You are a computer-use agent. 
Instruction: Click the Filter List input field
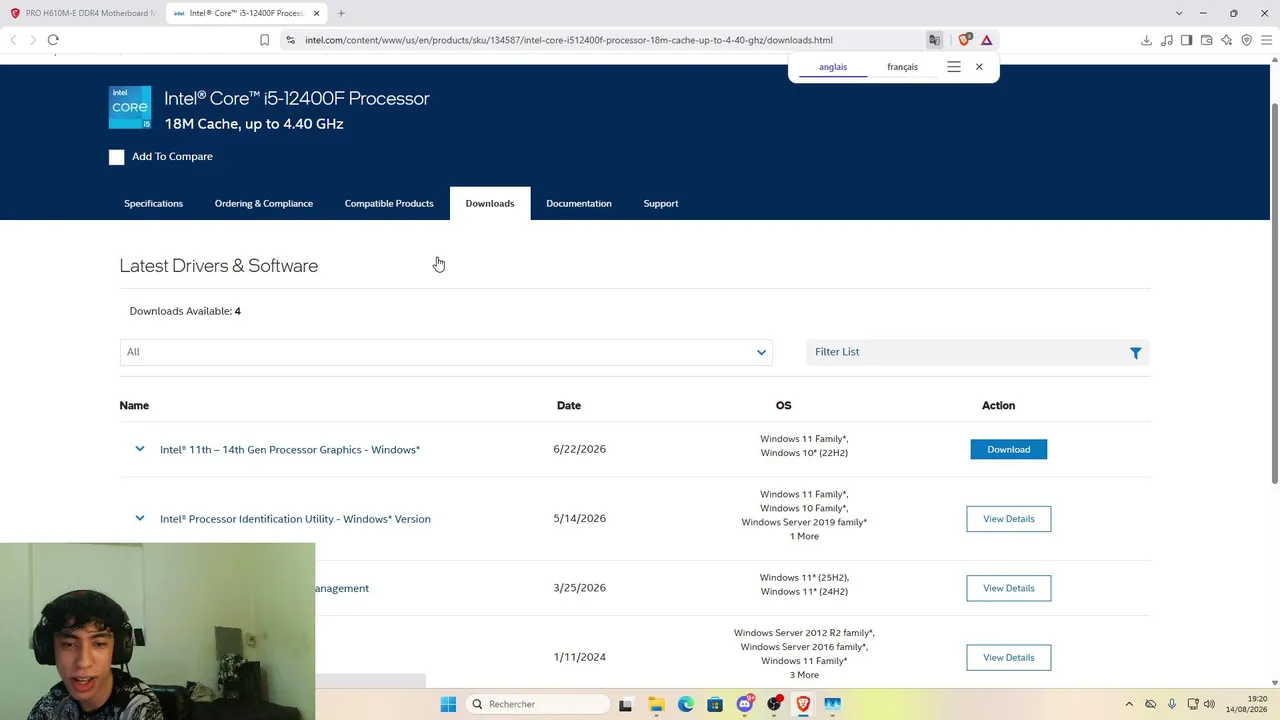coord(978,352)
